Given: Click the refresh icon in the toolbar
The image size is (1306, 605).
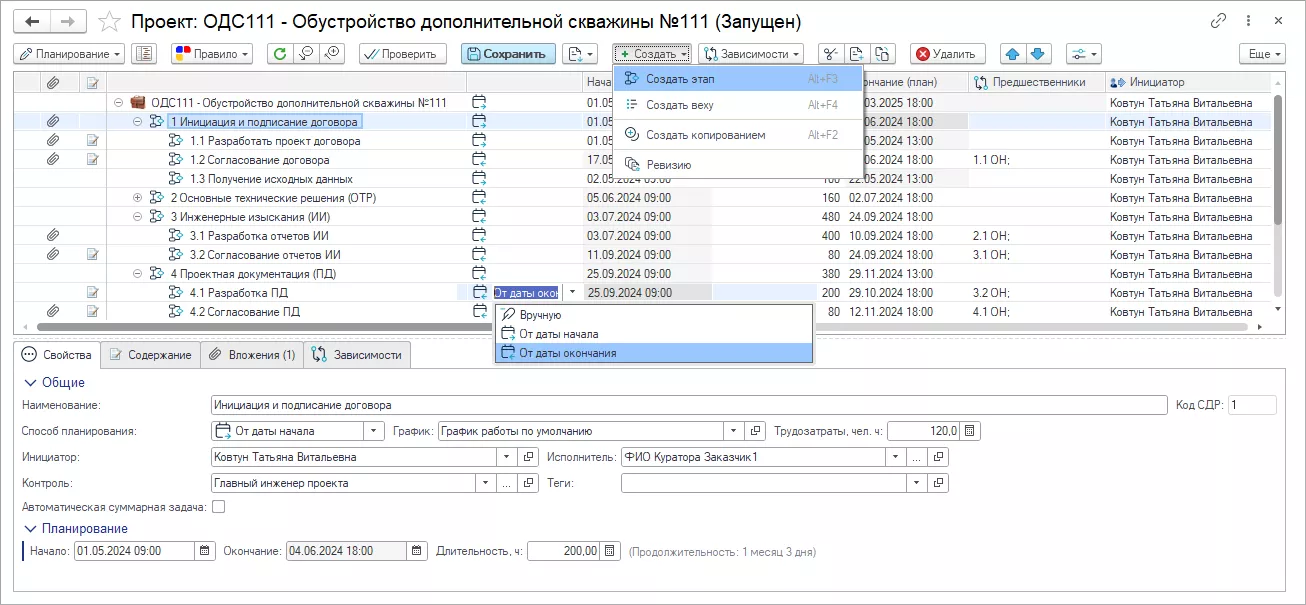Looking at the screenshot, I should pos(280,54).
